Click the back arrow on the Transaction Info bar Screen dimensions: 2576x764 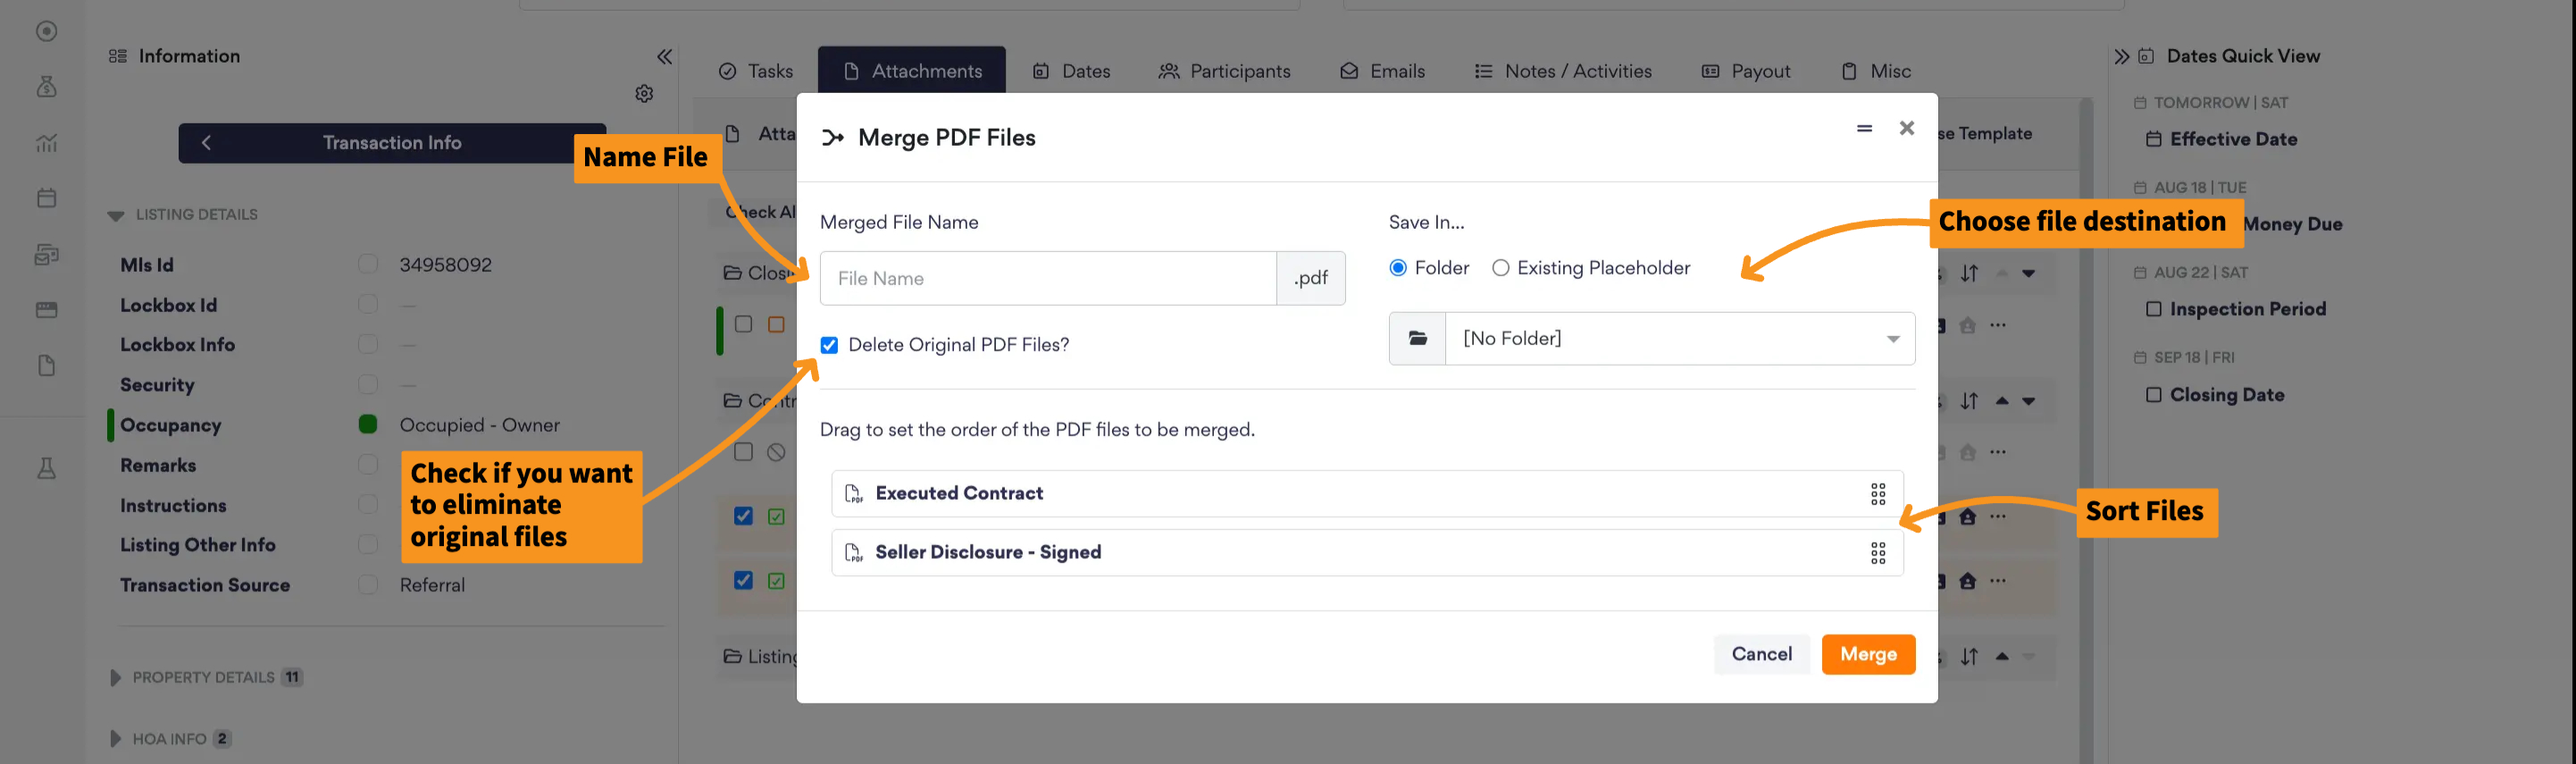coord(206,143)
